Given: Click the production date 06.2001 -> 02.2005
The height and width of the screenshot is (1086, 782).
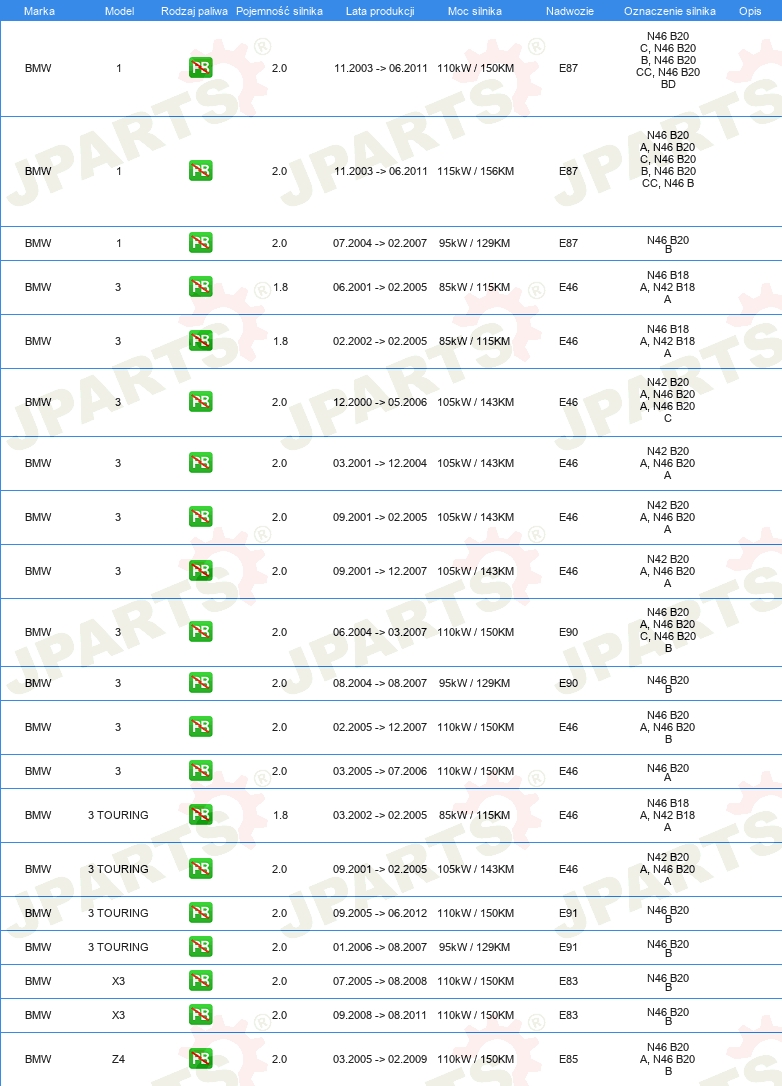Looking at the screenshot, I should pos(380,287).
